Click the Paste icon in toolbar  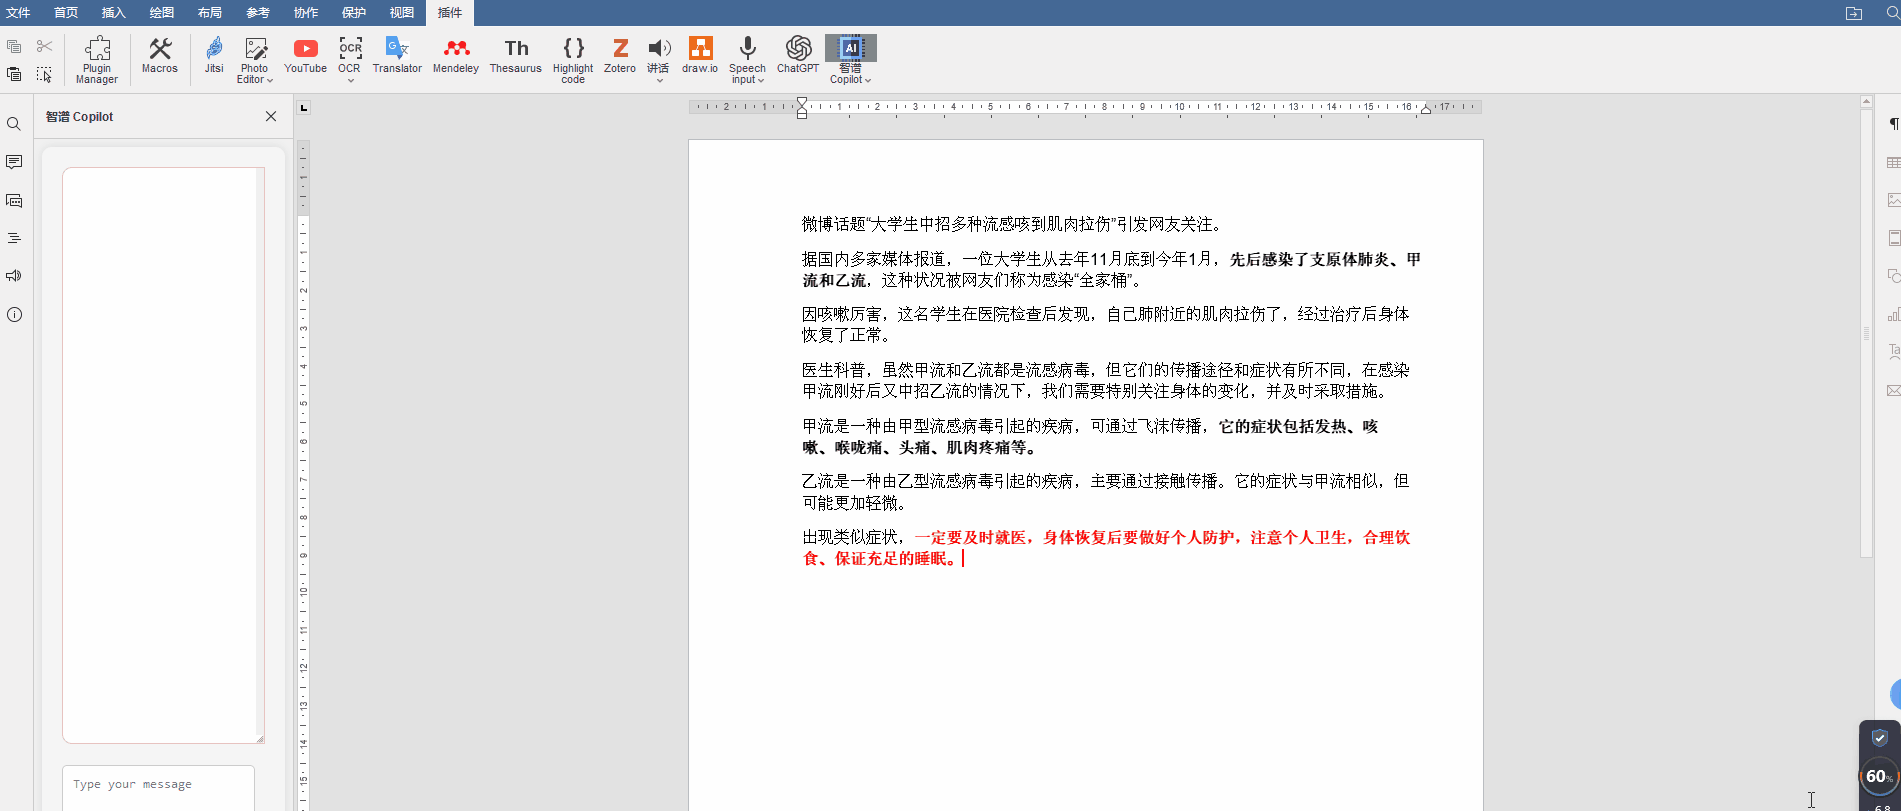pyautogui.click(x=14, y=74)
